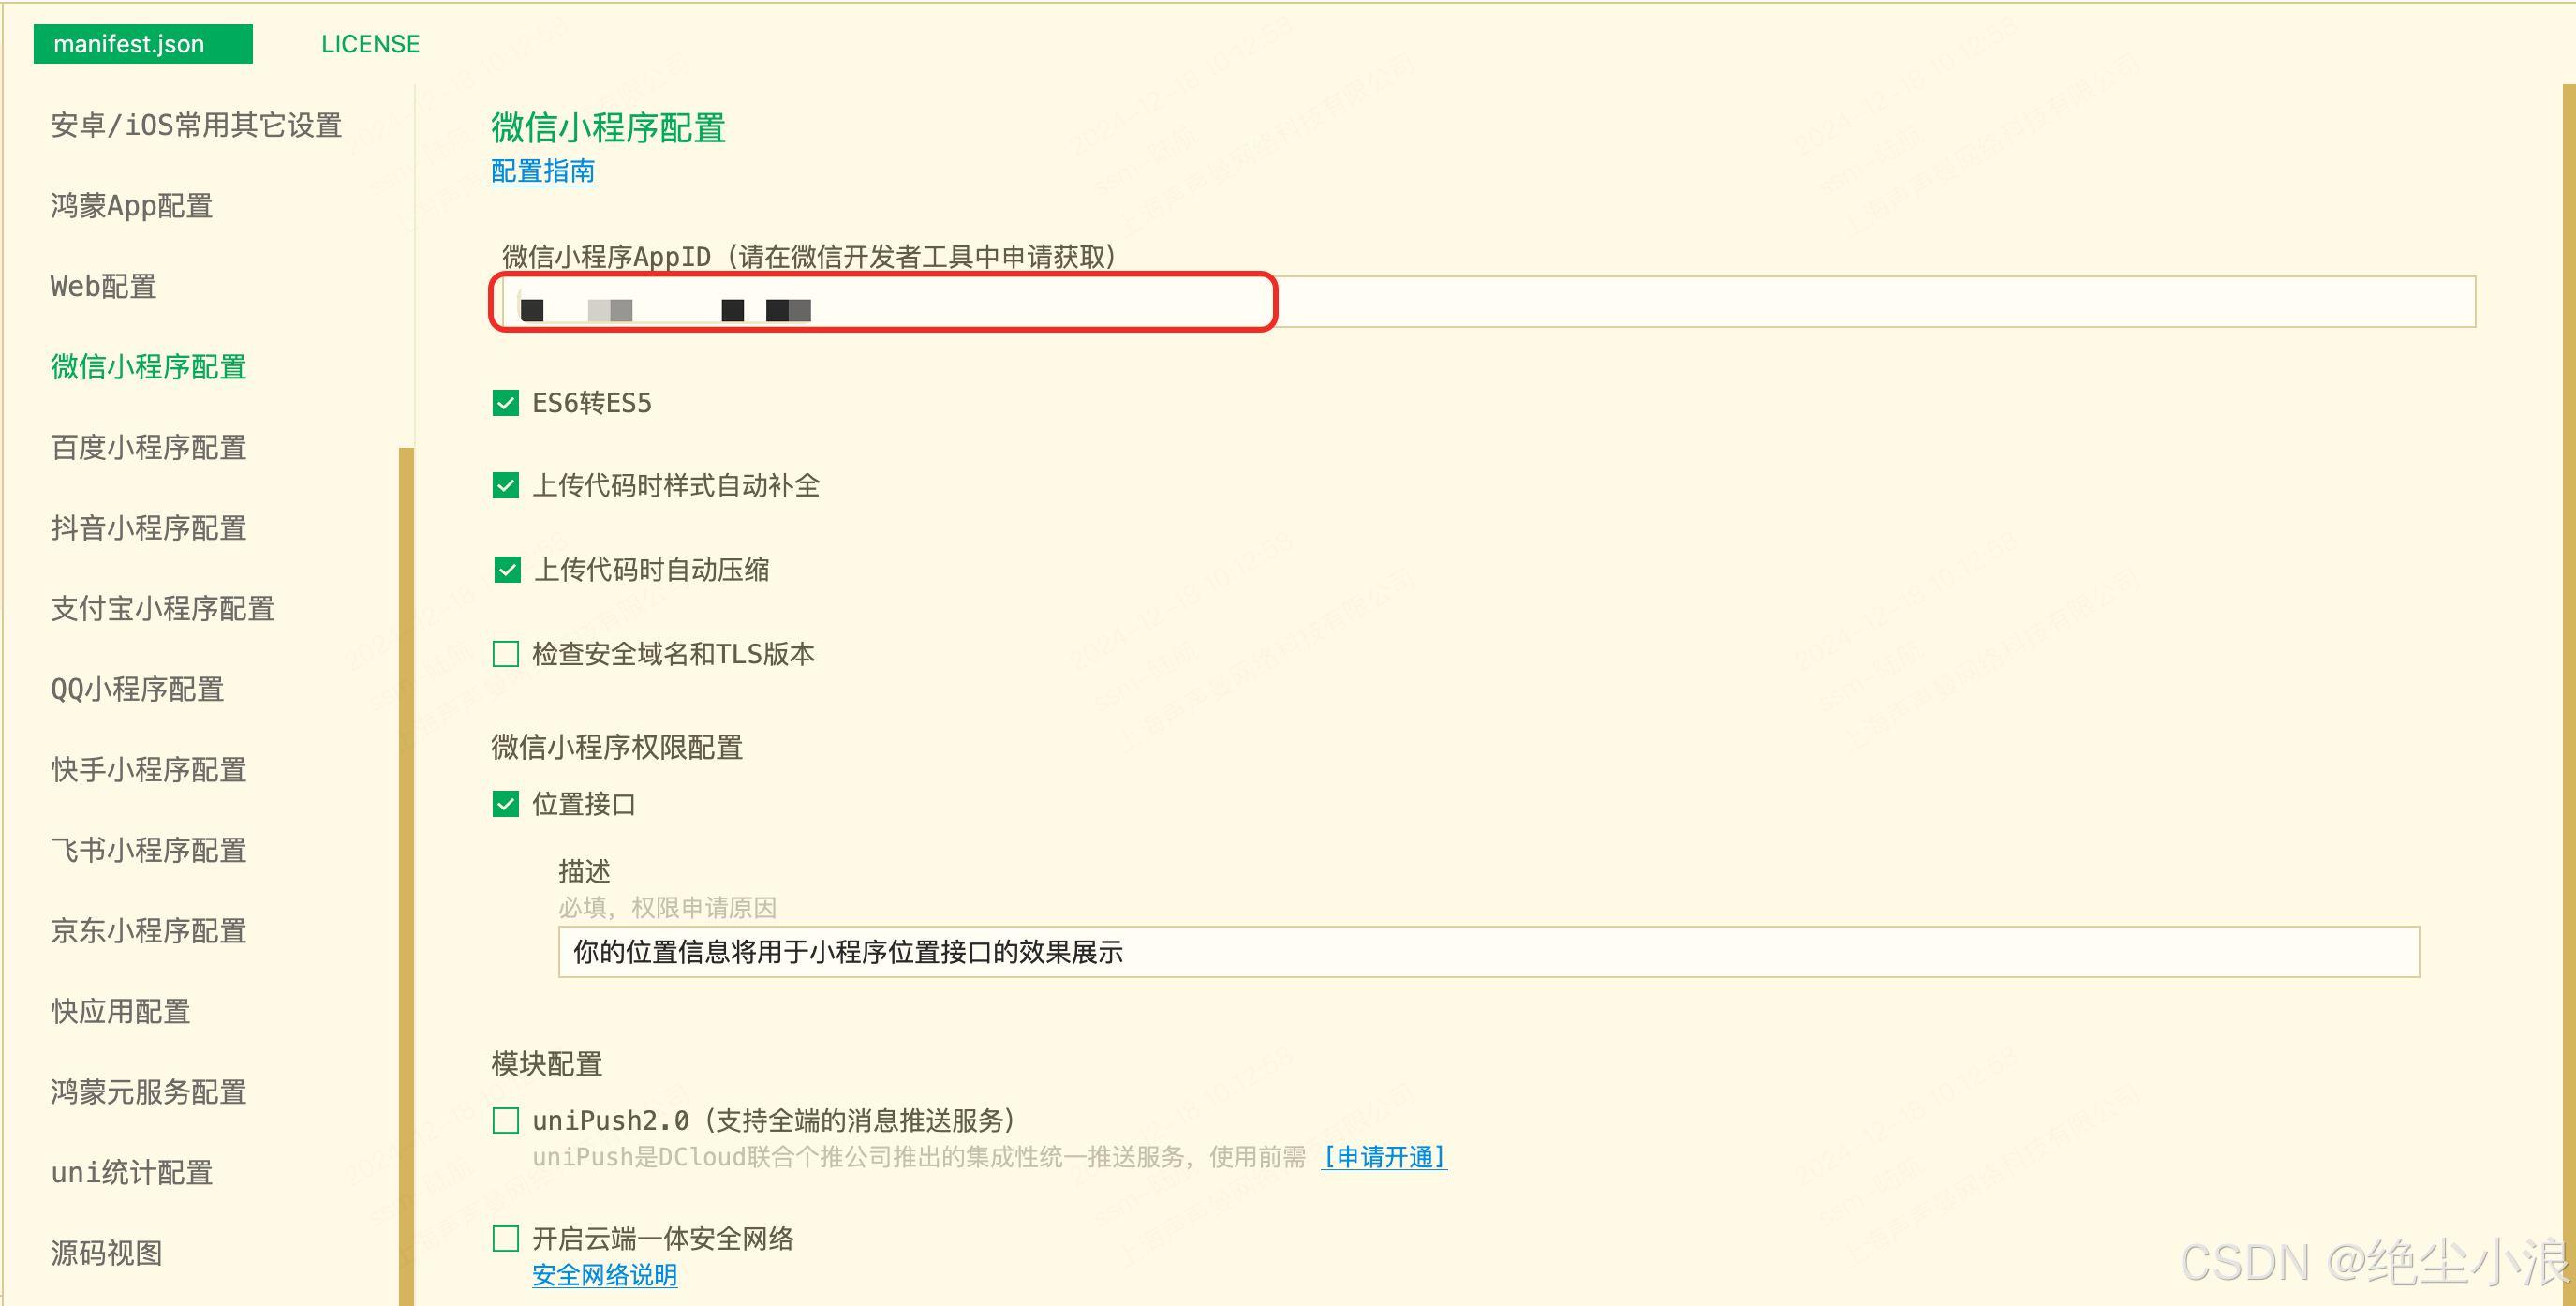The width and height of the screenshot is (2576, 1306).
Task: Uncheck the ES6转ES5 checkbox
Action: (506, 403)
